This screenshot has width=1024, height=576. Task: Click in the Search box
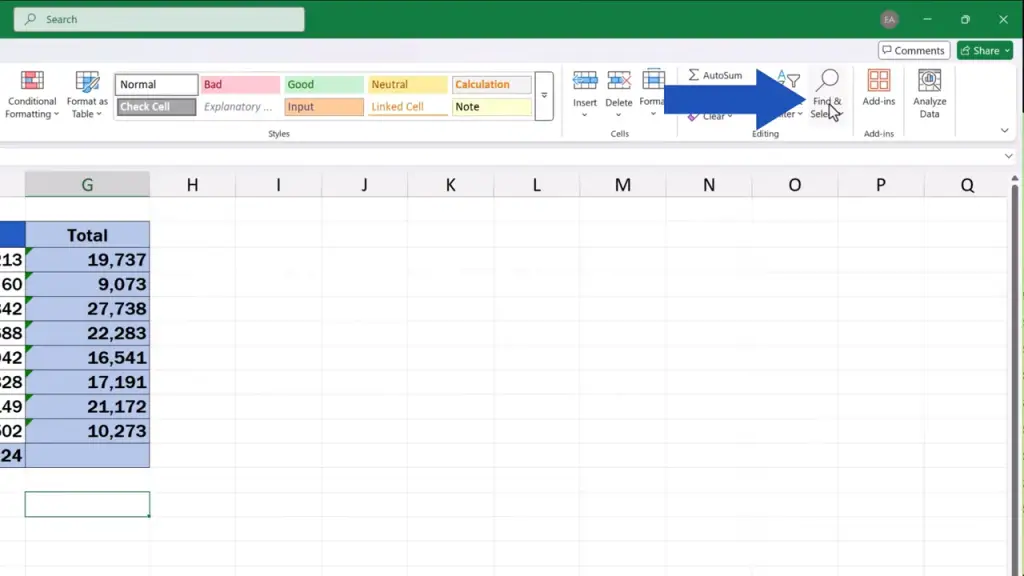pyautogui.click(x=160, y=20)
